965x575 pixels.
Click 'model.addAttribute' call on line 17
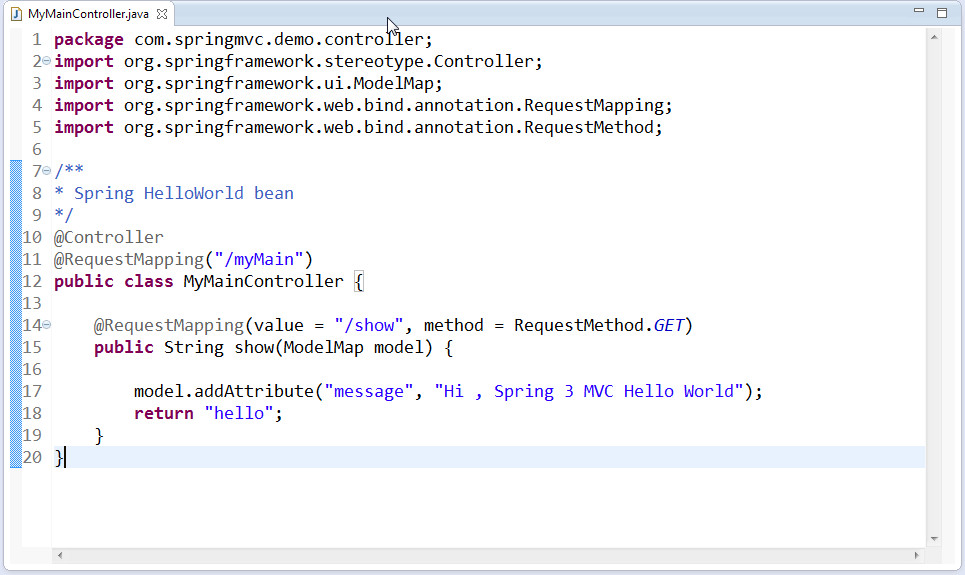click(x=224, y=392)
